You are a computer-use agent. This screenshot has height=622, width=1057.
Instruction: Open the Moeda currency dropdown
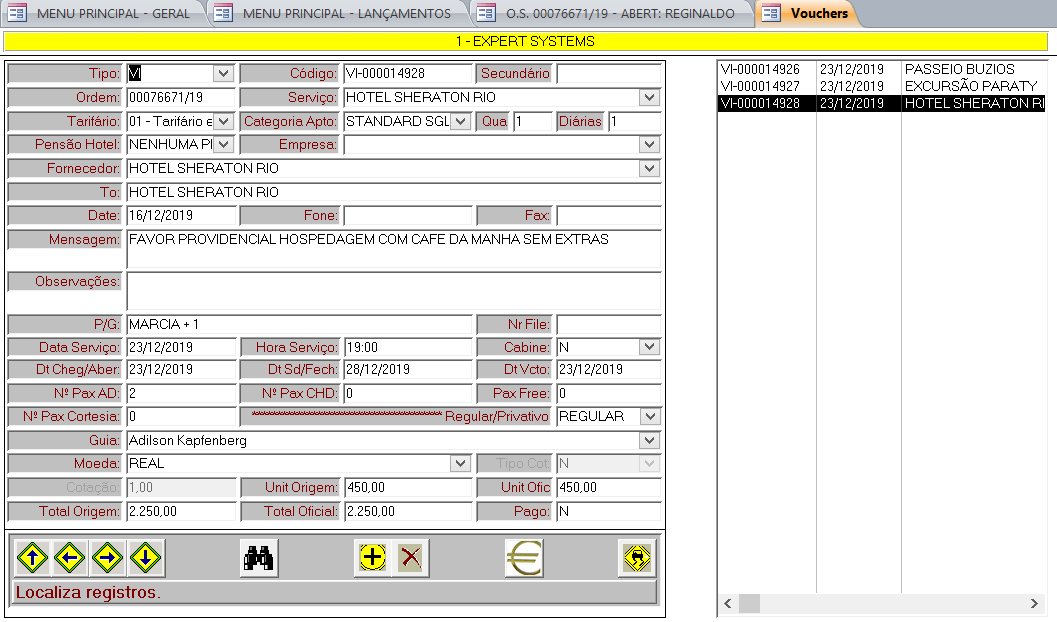pyautogui.click(x=460, y=464)
